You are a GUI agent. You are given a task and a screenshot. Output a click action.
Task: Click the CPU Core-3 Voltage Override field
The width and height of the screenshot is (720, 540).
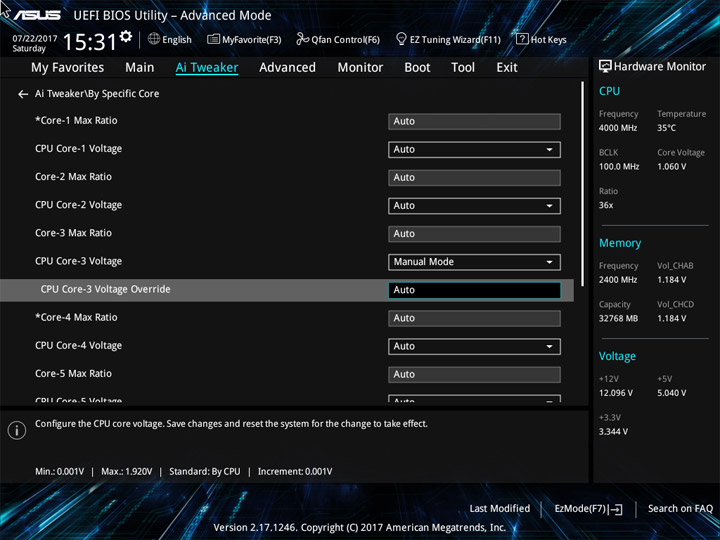pyautogui.click(x=474, y=290)
